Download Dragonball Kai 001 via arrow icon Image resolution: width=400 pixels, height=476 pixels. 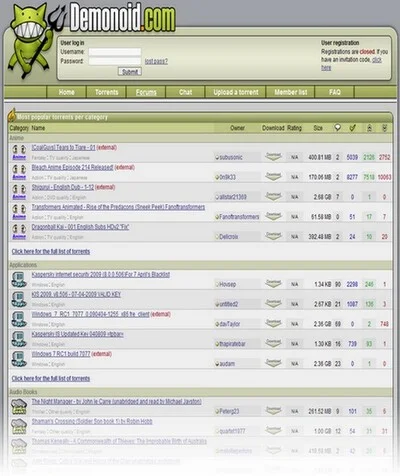pyautogui.click(x=273, y=236)
